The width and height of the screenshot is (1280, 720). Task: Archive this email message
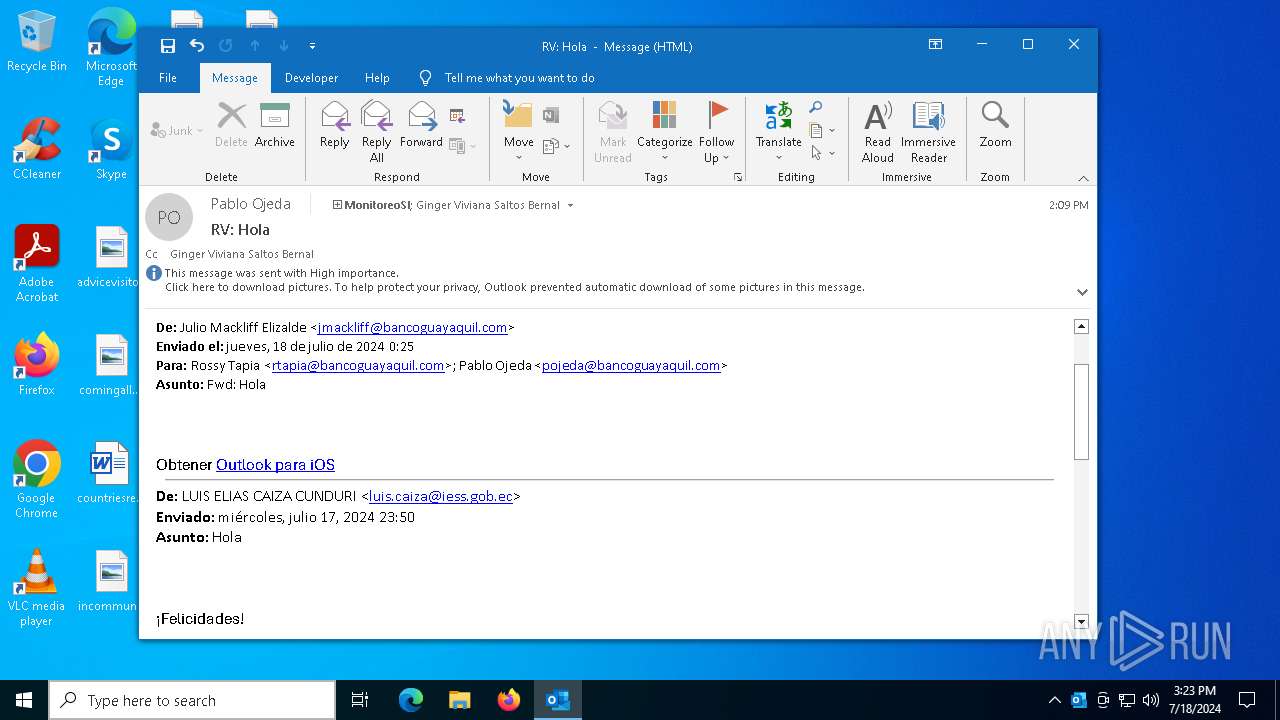[x=274, y=126]
